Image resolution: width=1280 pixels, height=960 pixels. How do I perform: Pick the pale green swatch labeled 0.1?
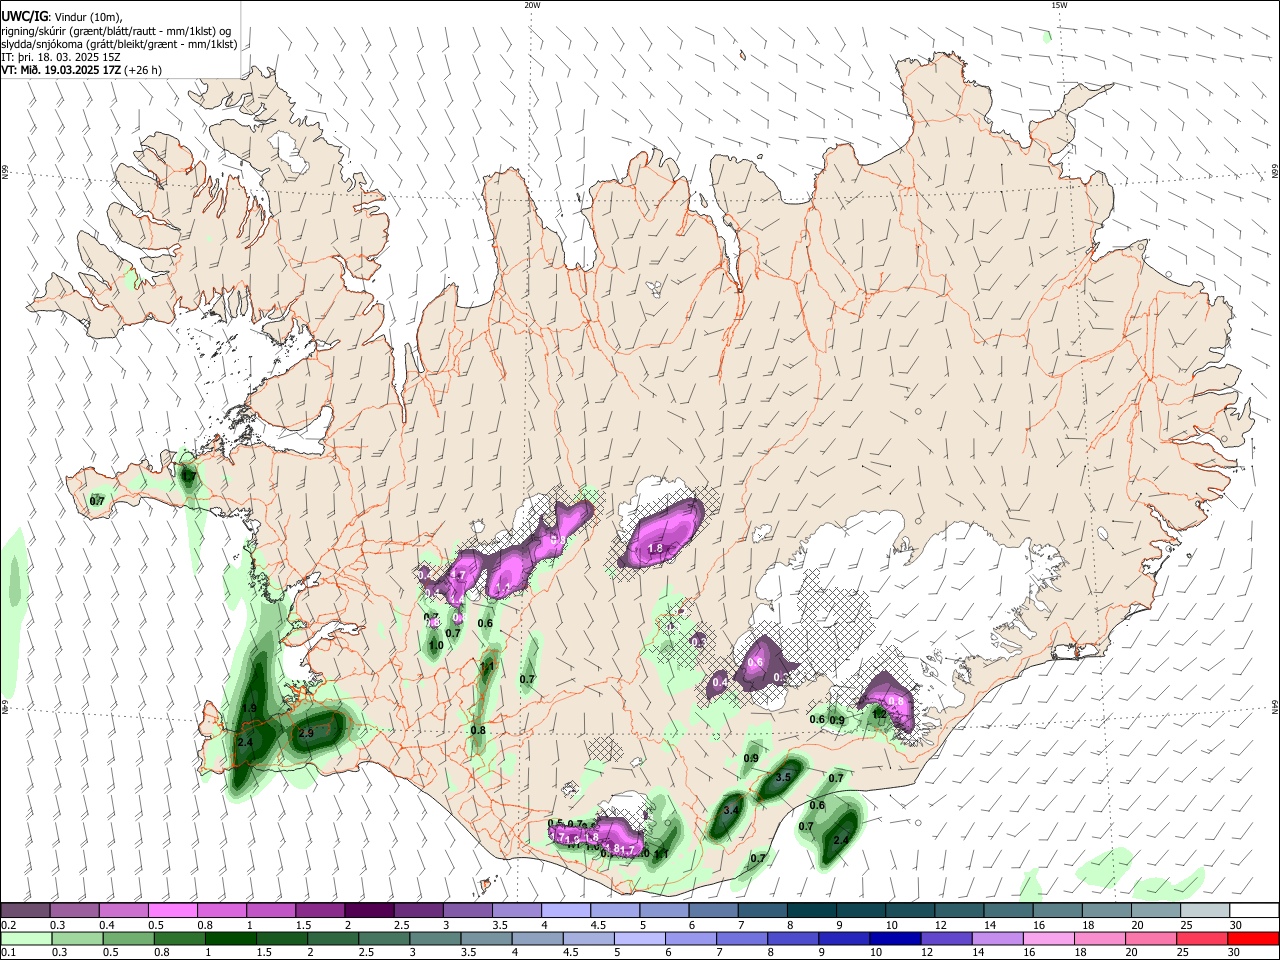(26, 938)
